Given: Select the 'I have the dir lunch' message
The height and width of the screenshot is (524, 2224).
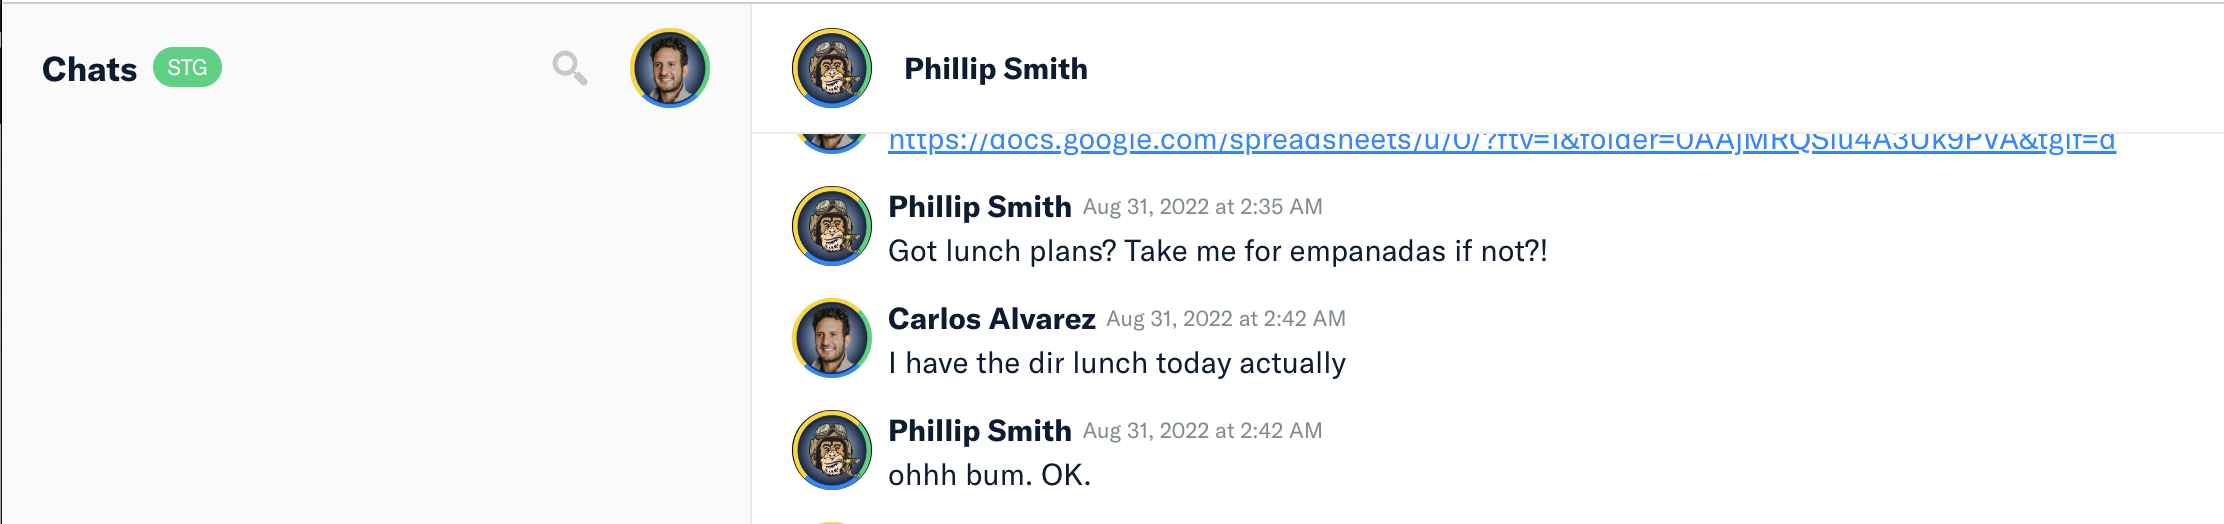Looking at the screenshot, I should [x=1117, y=363].
